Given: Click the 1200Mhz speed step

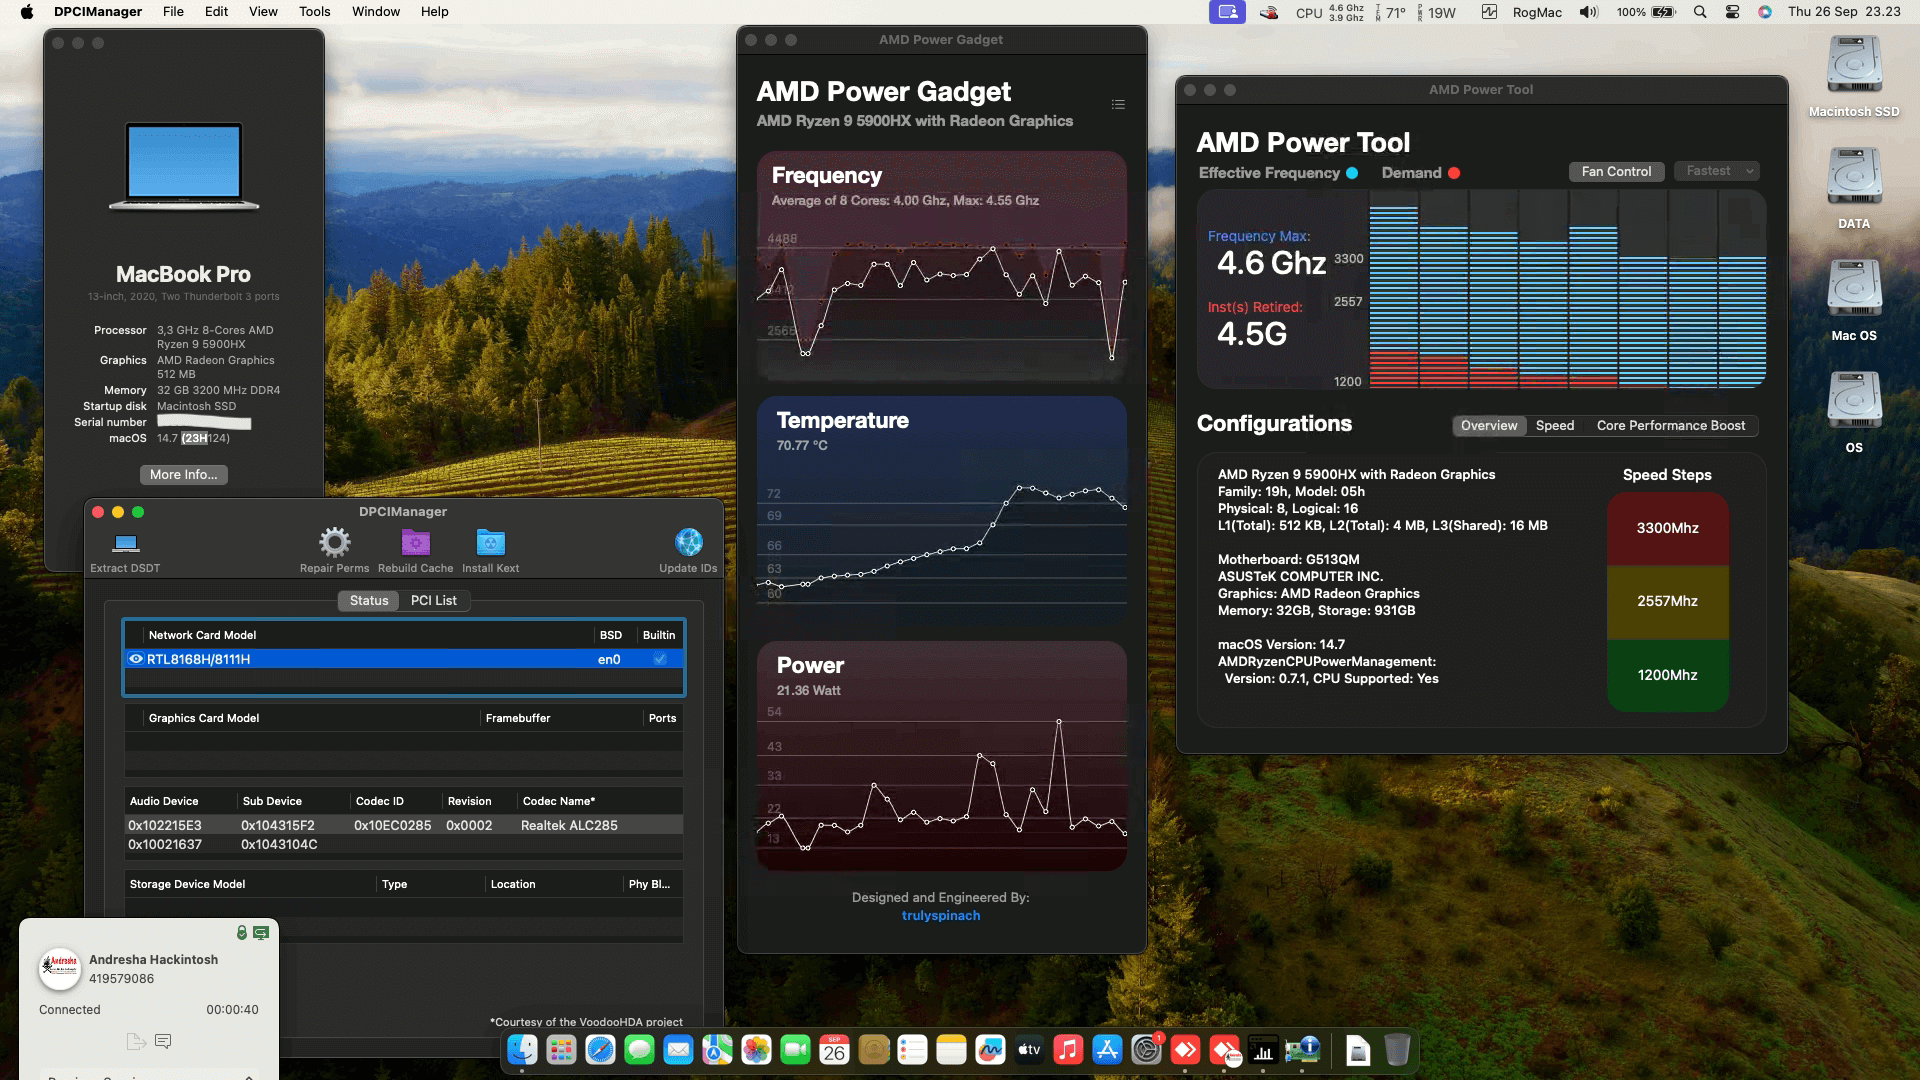Looking at the screenshot, I should pyautogui.click(x=1667, y=675).
